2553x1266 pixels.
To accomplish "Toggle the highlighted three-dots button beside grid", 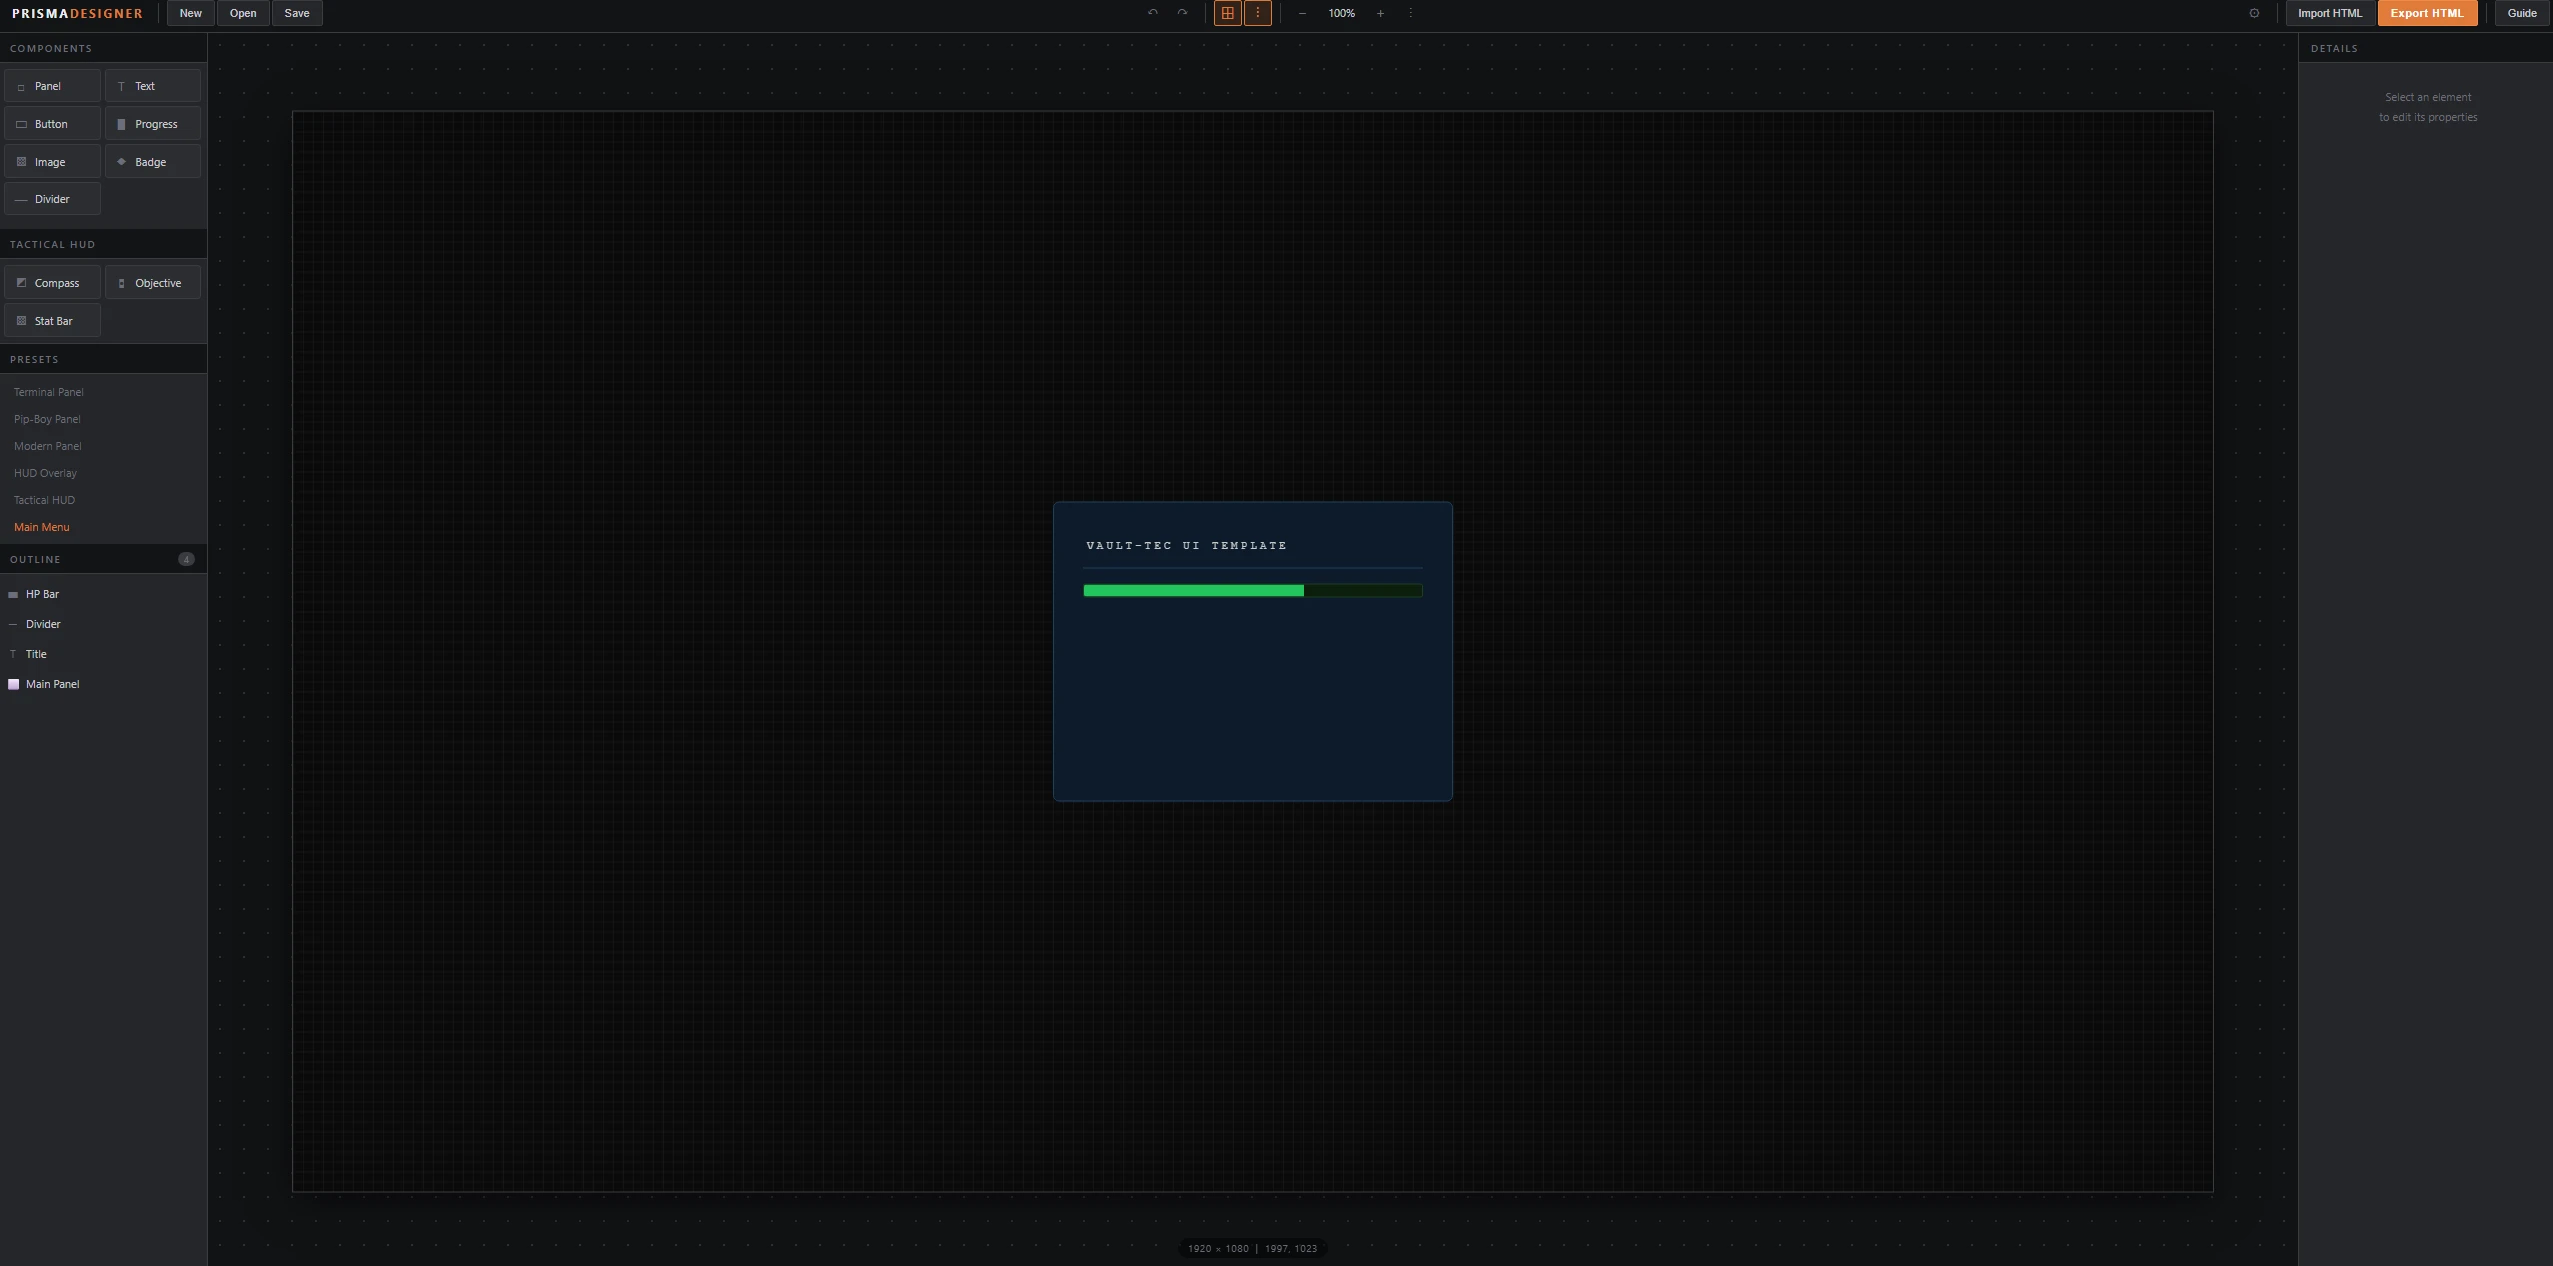I will tap(1257, 13).
